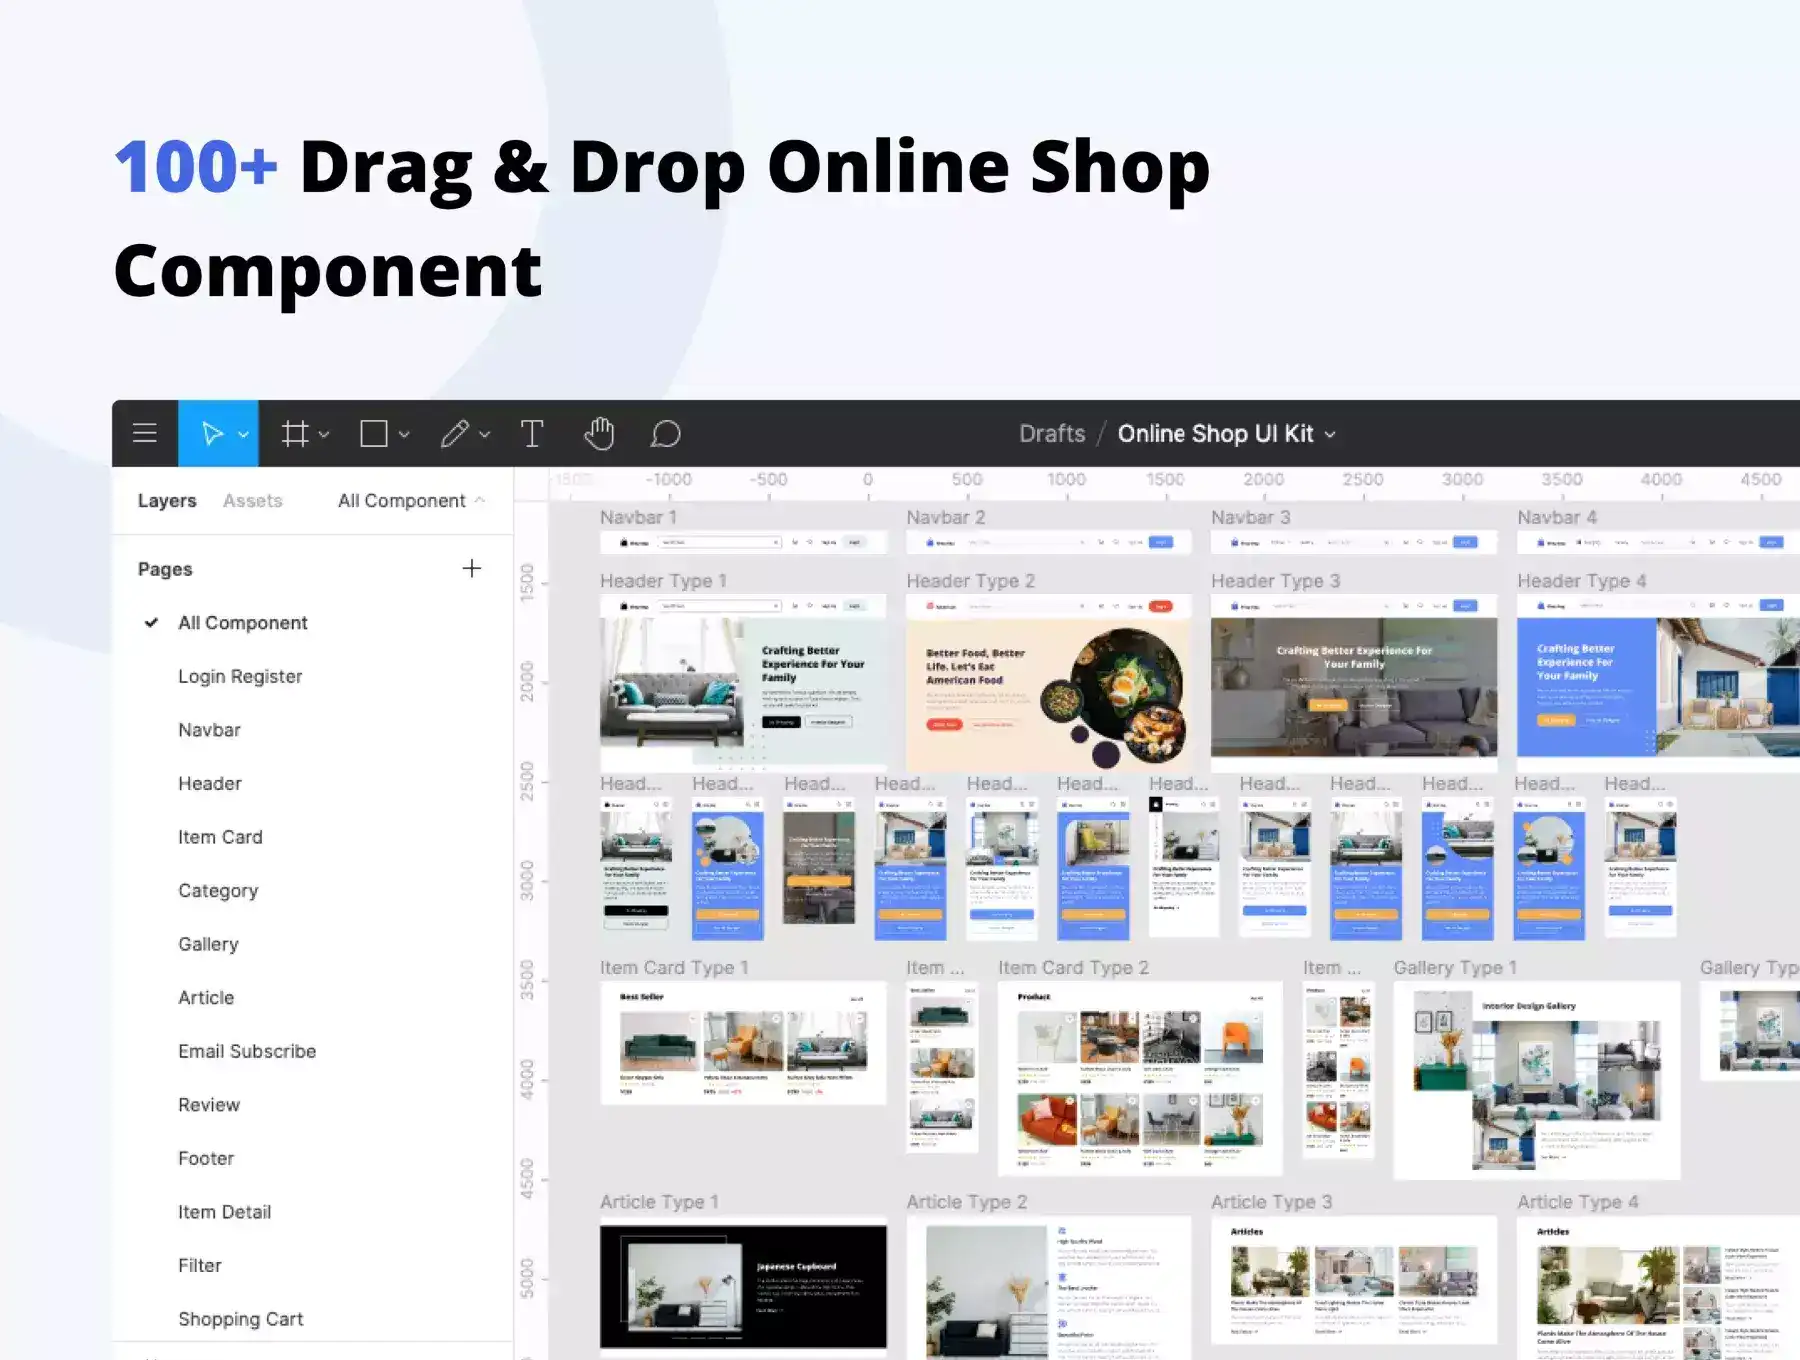This screenshot has width=1800, height=1360.
Task: Select the Pen tool
Action: 455,433
